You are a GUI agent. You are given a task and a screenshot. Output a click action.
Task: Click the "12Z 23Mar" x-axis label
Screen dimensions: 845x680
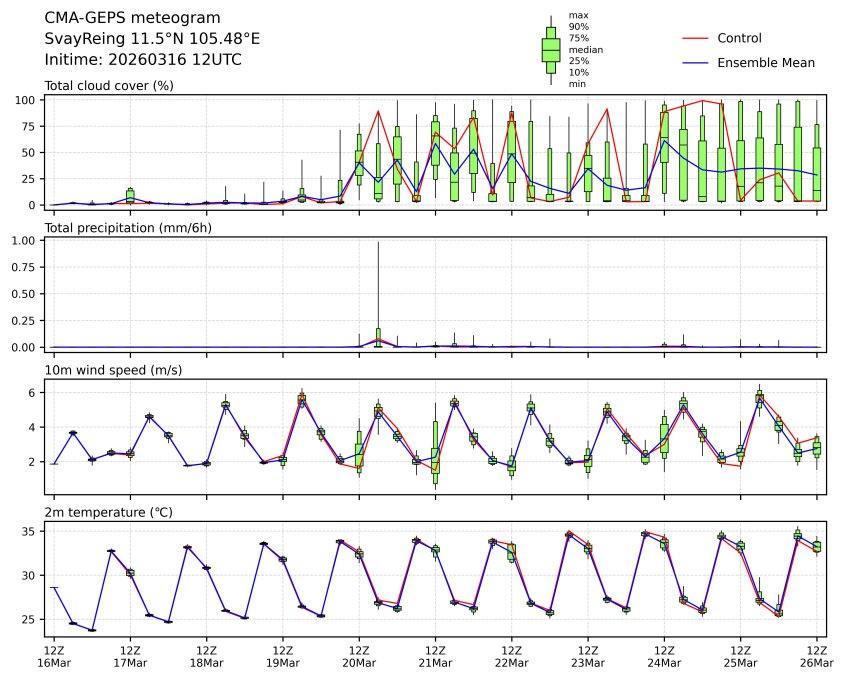[x=587, y=656]
